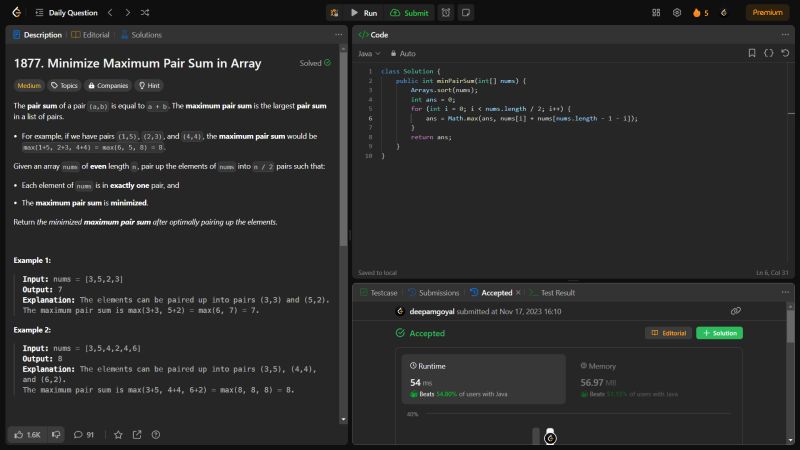Open code panel more options menu

(x=785, y=35)
